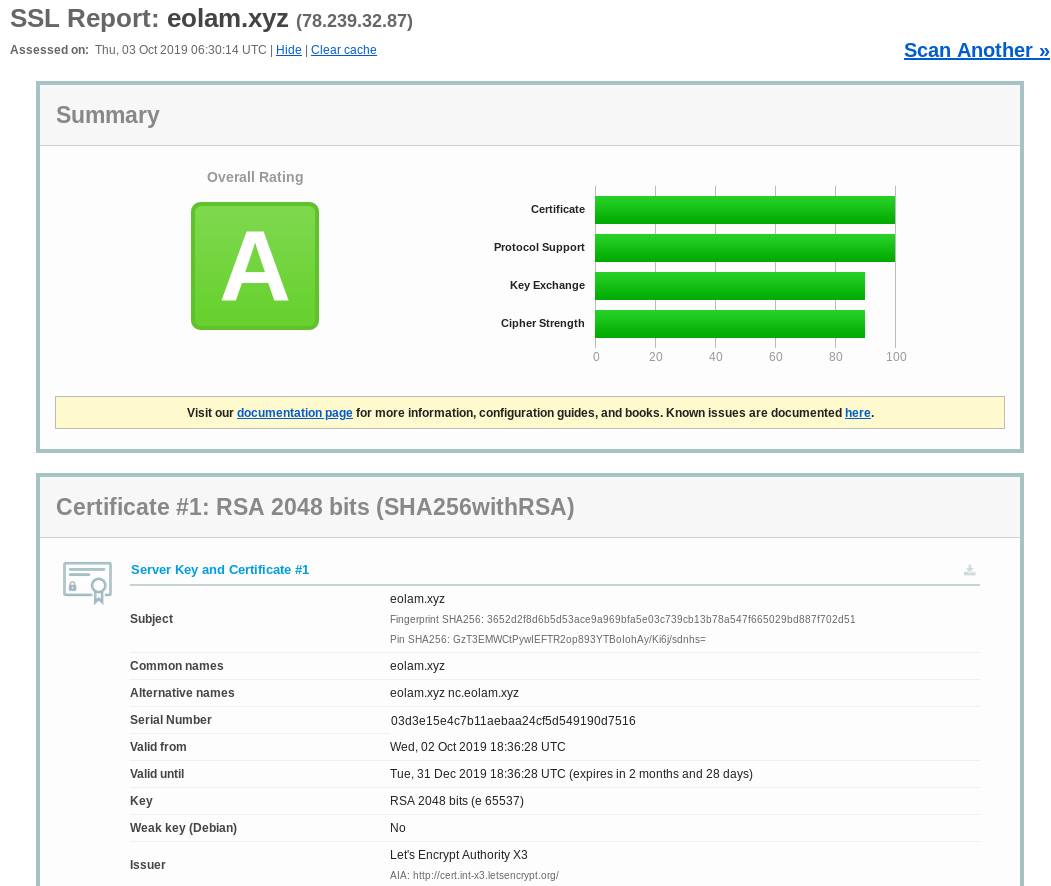
Task: Click the certificate badge icon
Action: 87,582
